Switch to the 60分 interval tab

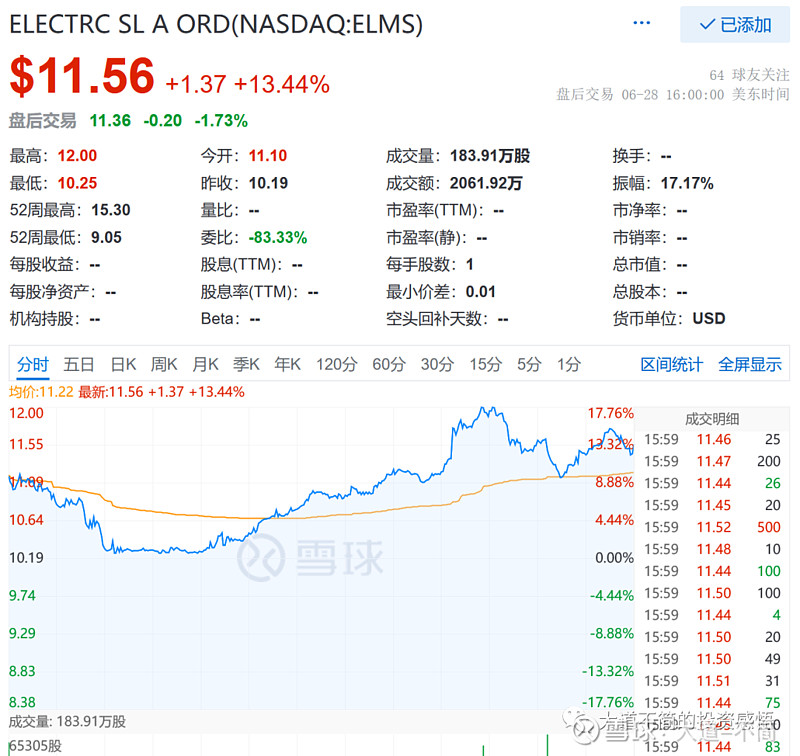tap(389, 365)
